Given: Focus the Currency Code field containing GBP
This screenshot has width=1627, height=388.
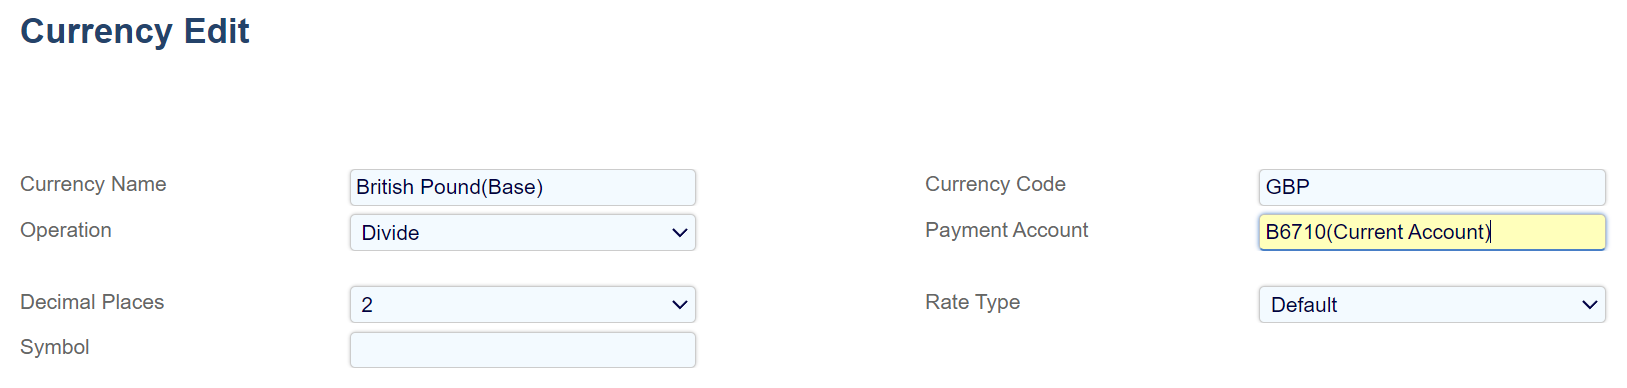Looking at the screenshot, I should (x=1432, y=187).
